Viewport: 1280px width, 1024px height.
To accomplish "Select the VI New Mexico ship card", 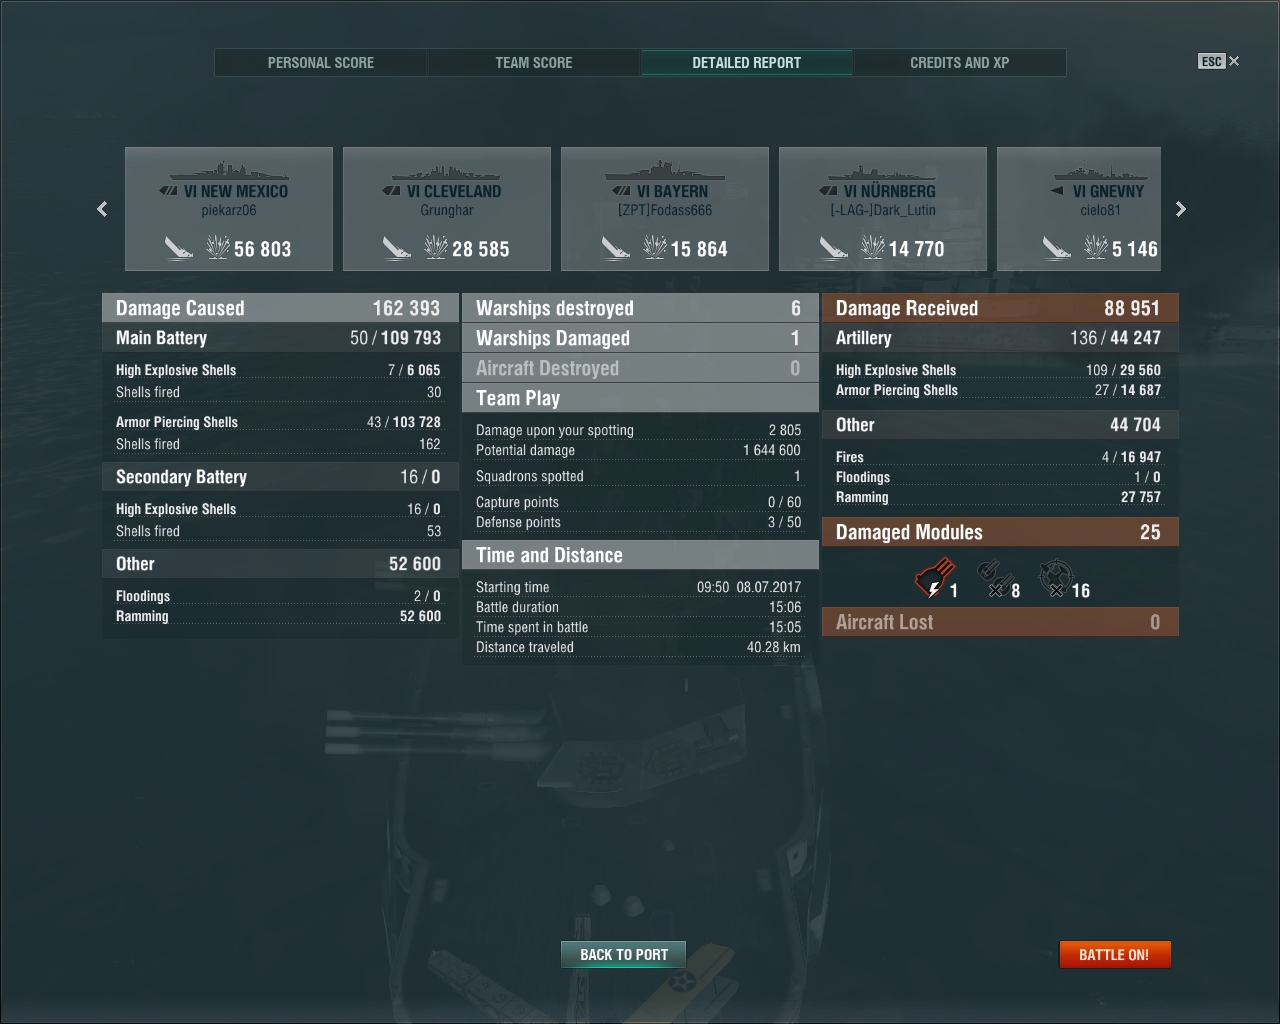I will [x=229, y=209].
